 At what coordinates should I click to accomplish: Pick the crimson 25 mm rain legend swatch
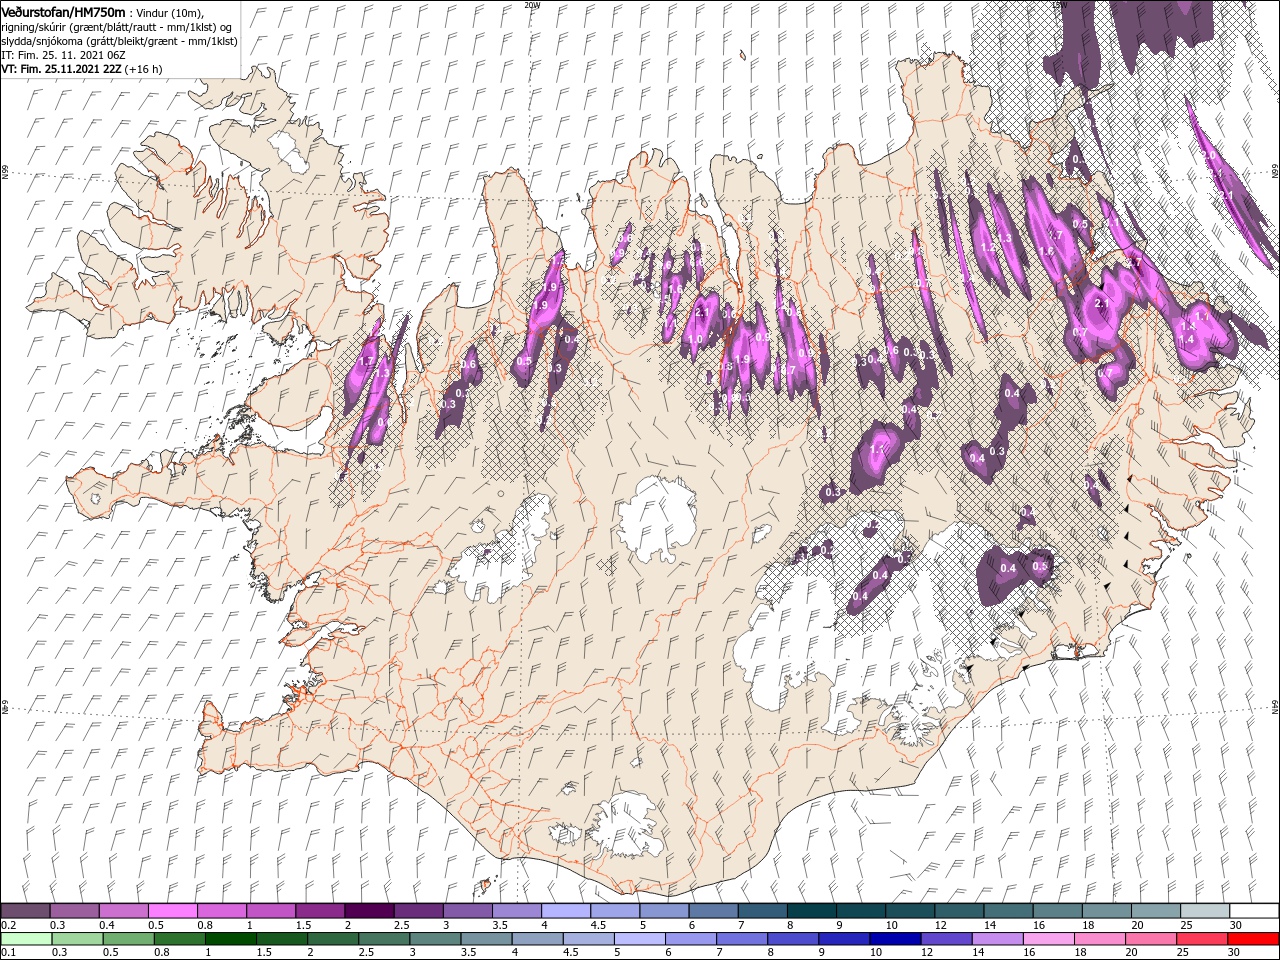pos(1202,939)
